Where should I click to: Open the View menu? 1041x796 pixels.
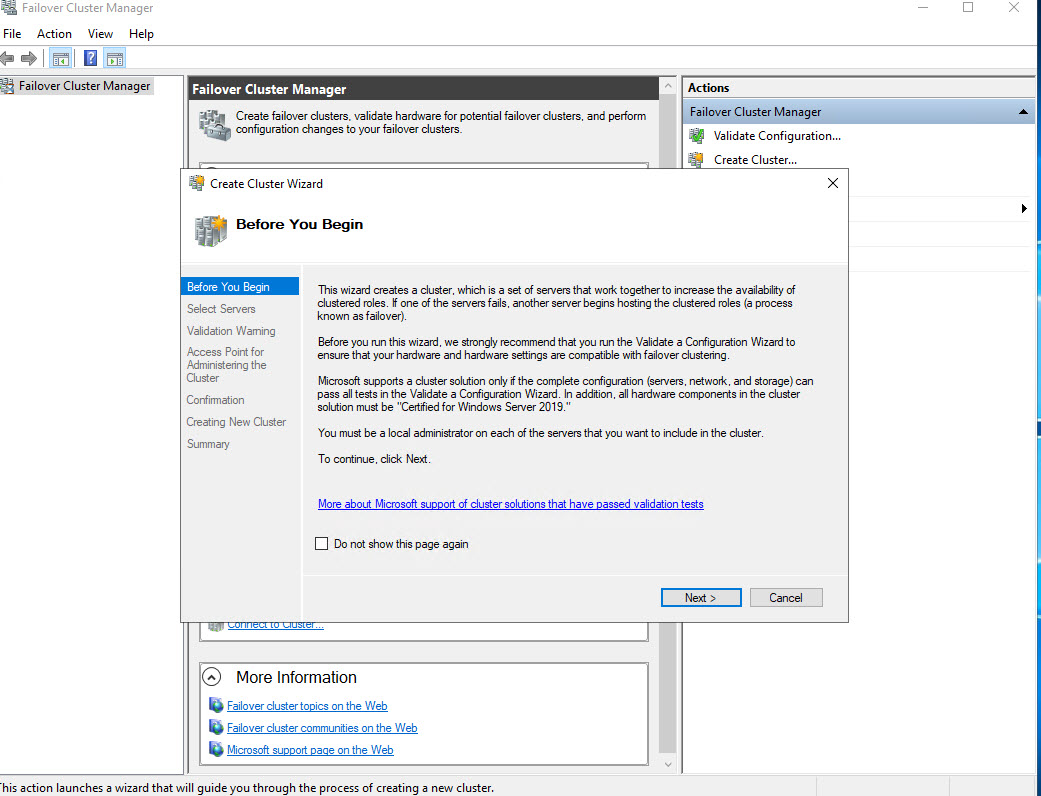pos(100,34)
